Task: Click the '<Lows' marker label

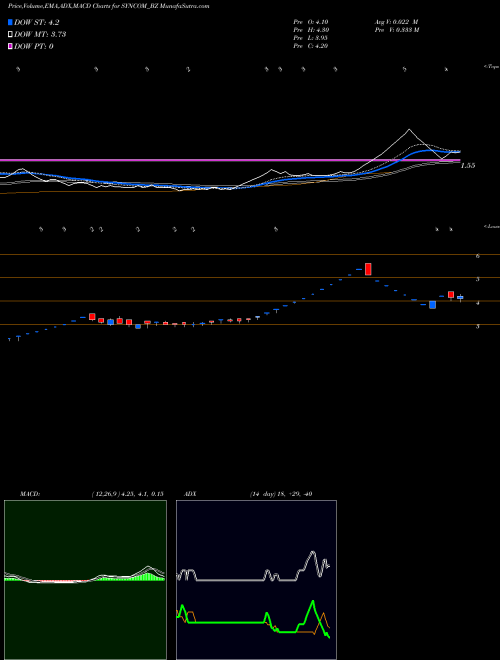Action: [x=492, y=226]
